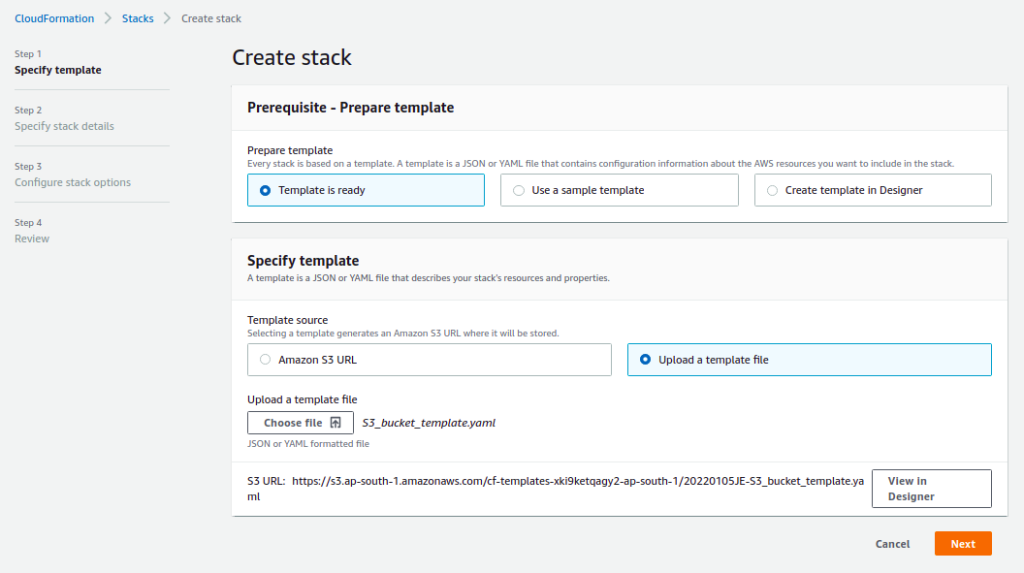1024x573 pixels.
Task: Go to CloudFormation breadcrumb link
Action: click(x=54, y=18)
